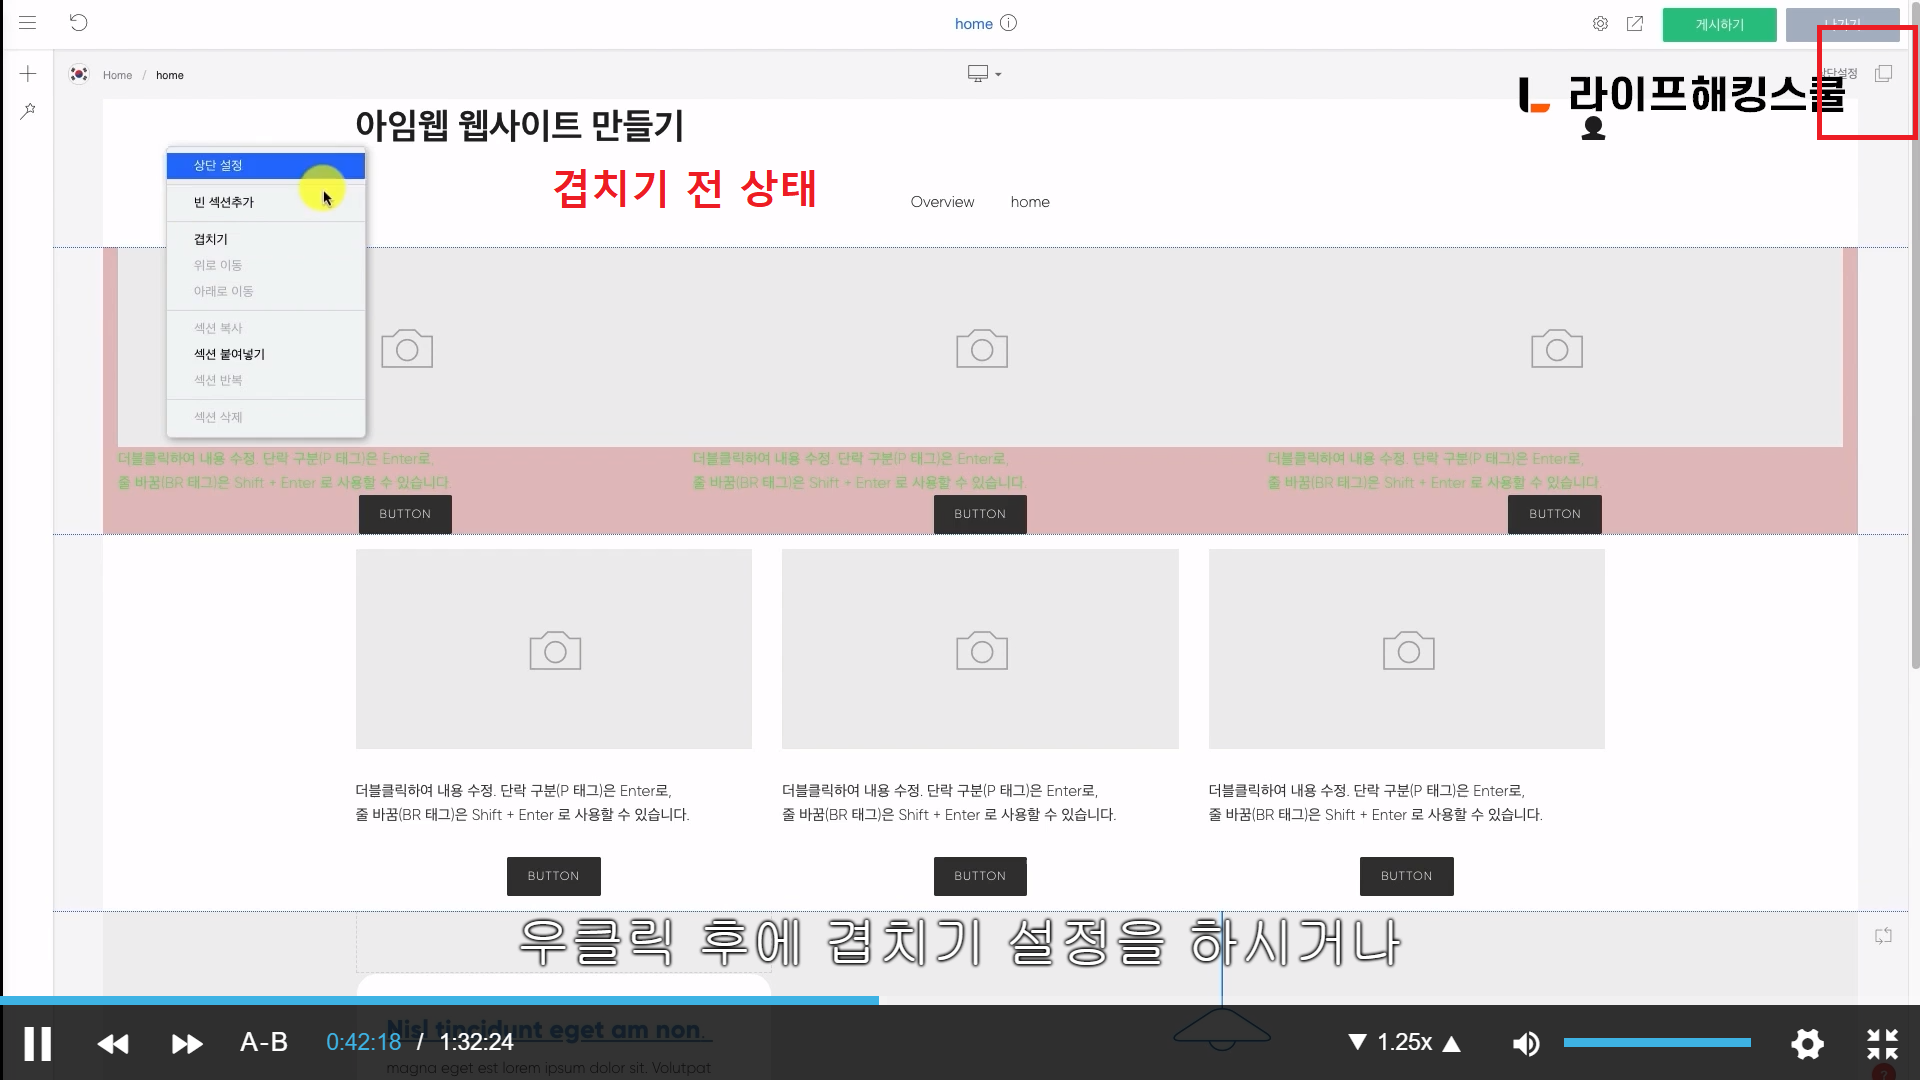Open site settings gear icon
The image size is (1920, 1080).
tap(1600, 24)
